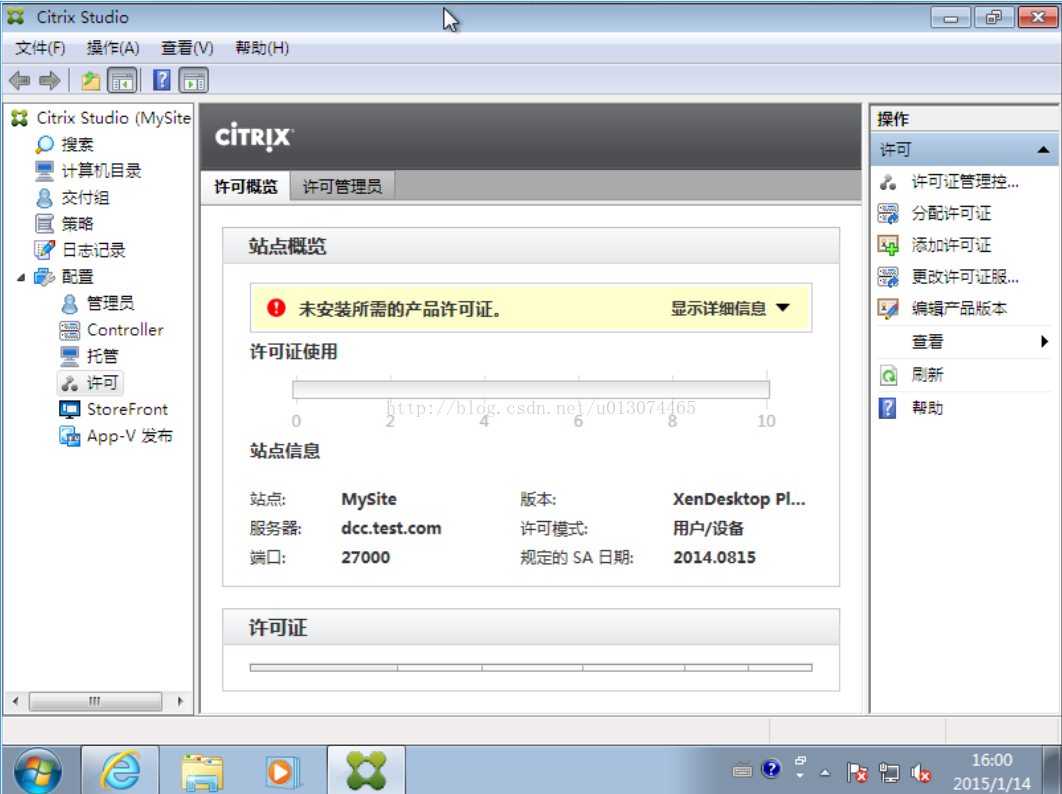Switch to the 许可管理员 tab

(342, 186)
